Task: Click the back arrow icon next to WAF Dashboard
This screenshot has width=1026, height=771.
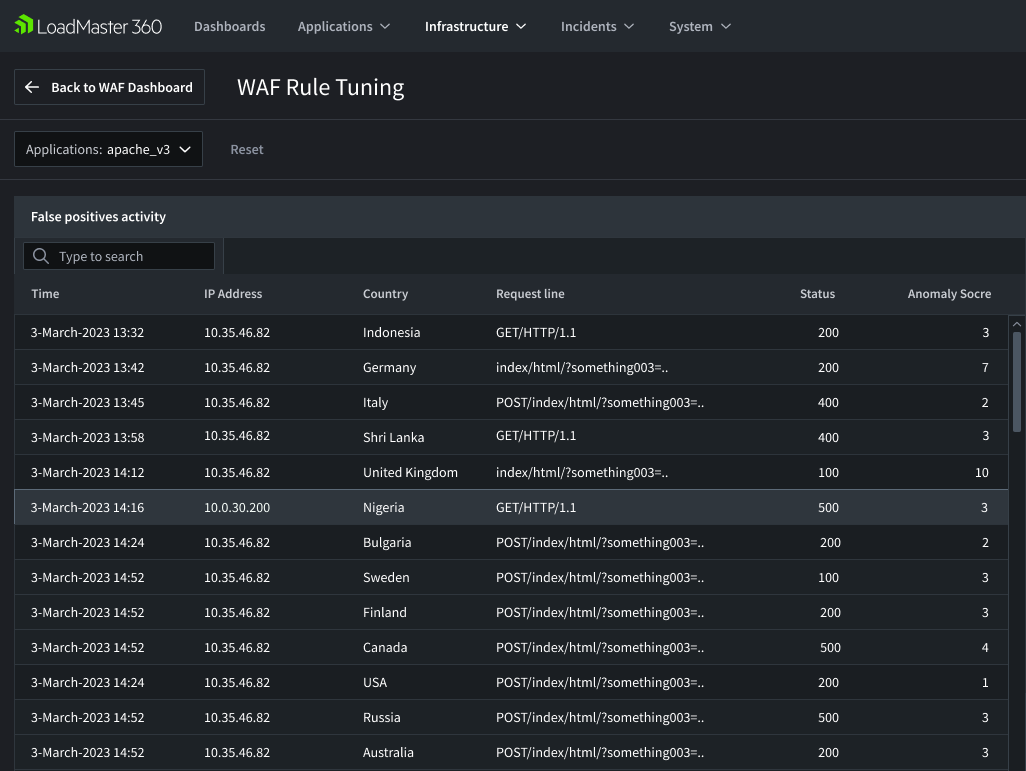Action: coord(32,87)
